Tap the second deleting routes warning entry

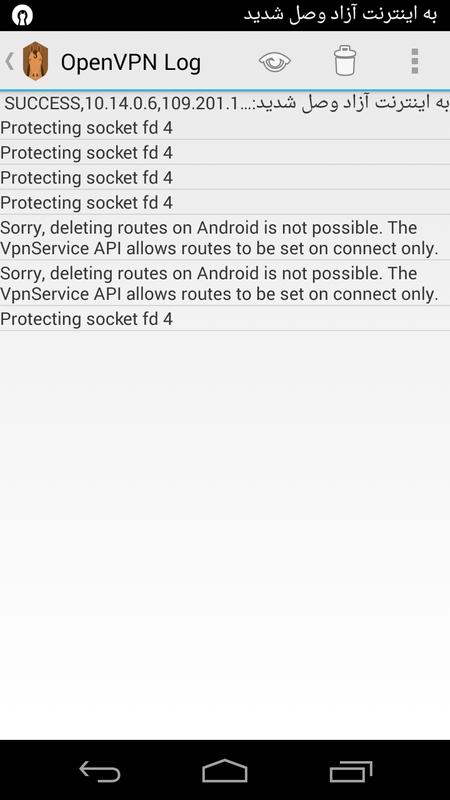click(x=225, y=283)
